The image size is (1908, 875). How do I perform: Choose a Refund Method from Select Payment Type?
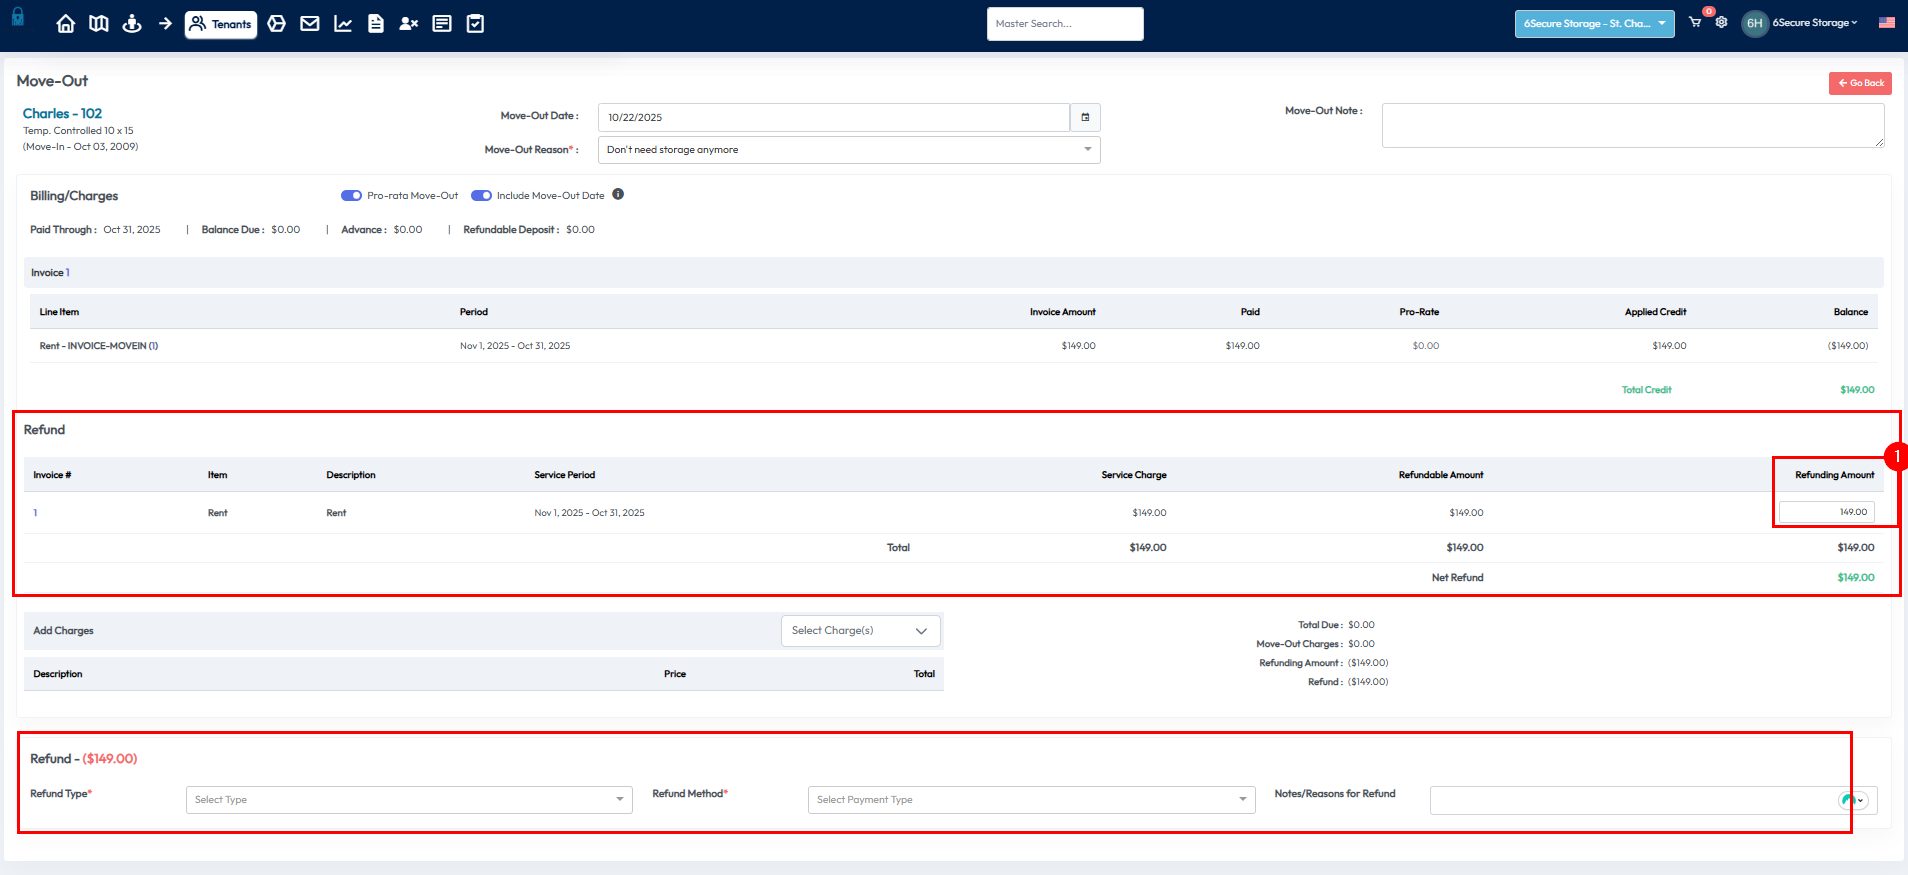[1030, 800]
